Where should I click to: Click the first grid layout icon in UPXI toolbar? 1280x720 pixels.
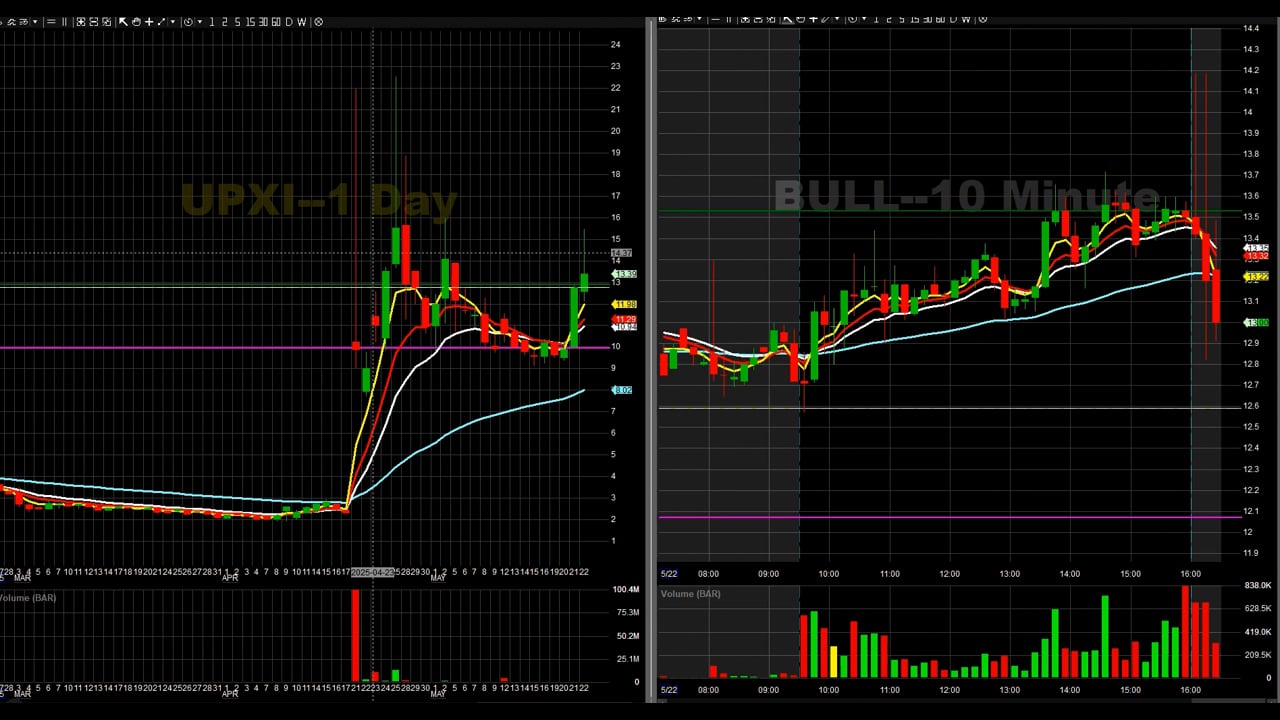coord(81,22)
